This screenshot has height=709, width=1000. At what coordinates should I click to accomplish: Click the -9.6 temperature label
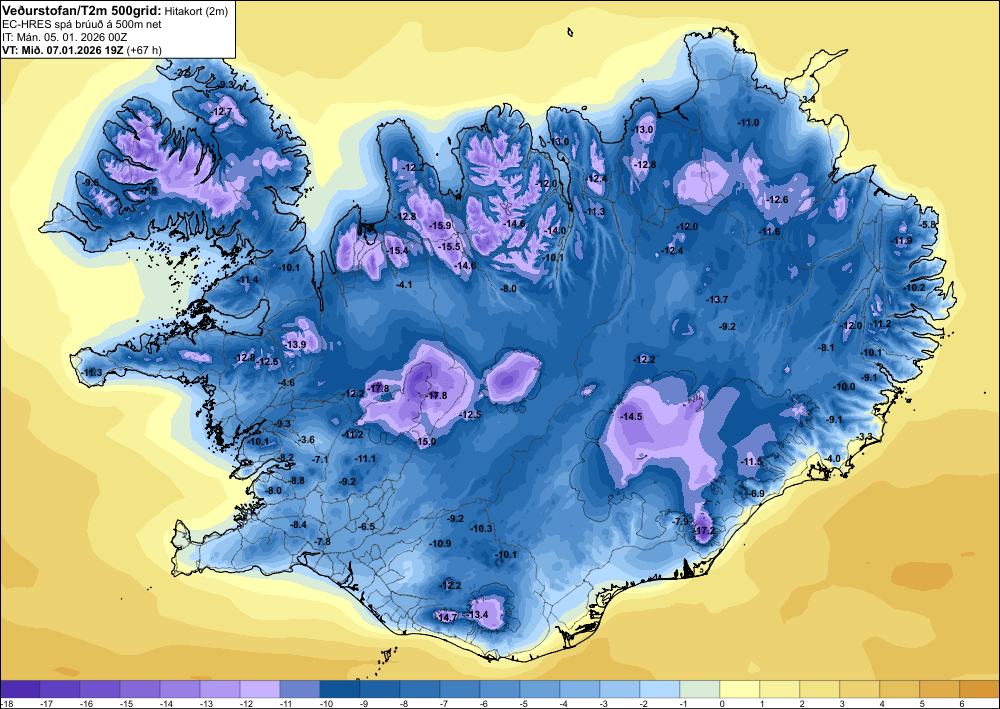pos(91,183)
